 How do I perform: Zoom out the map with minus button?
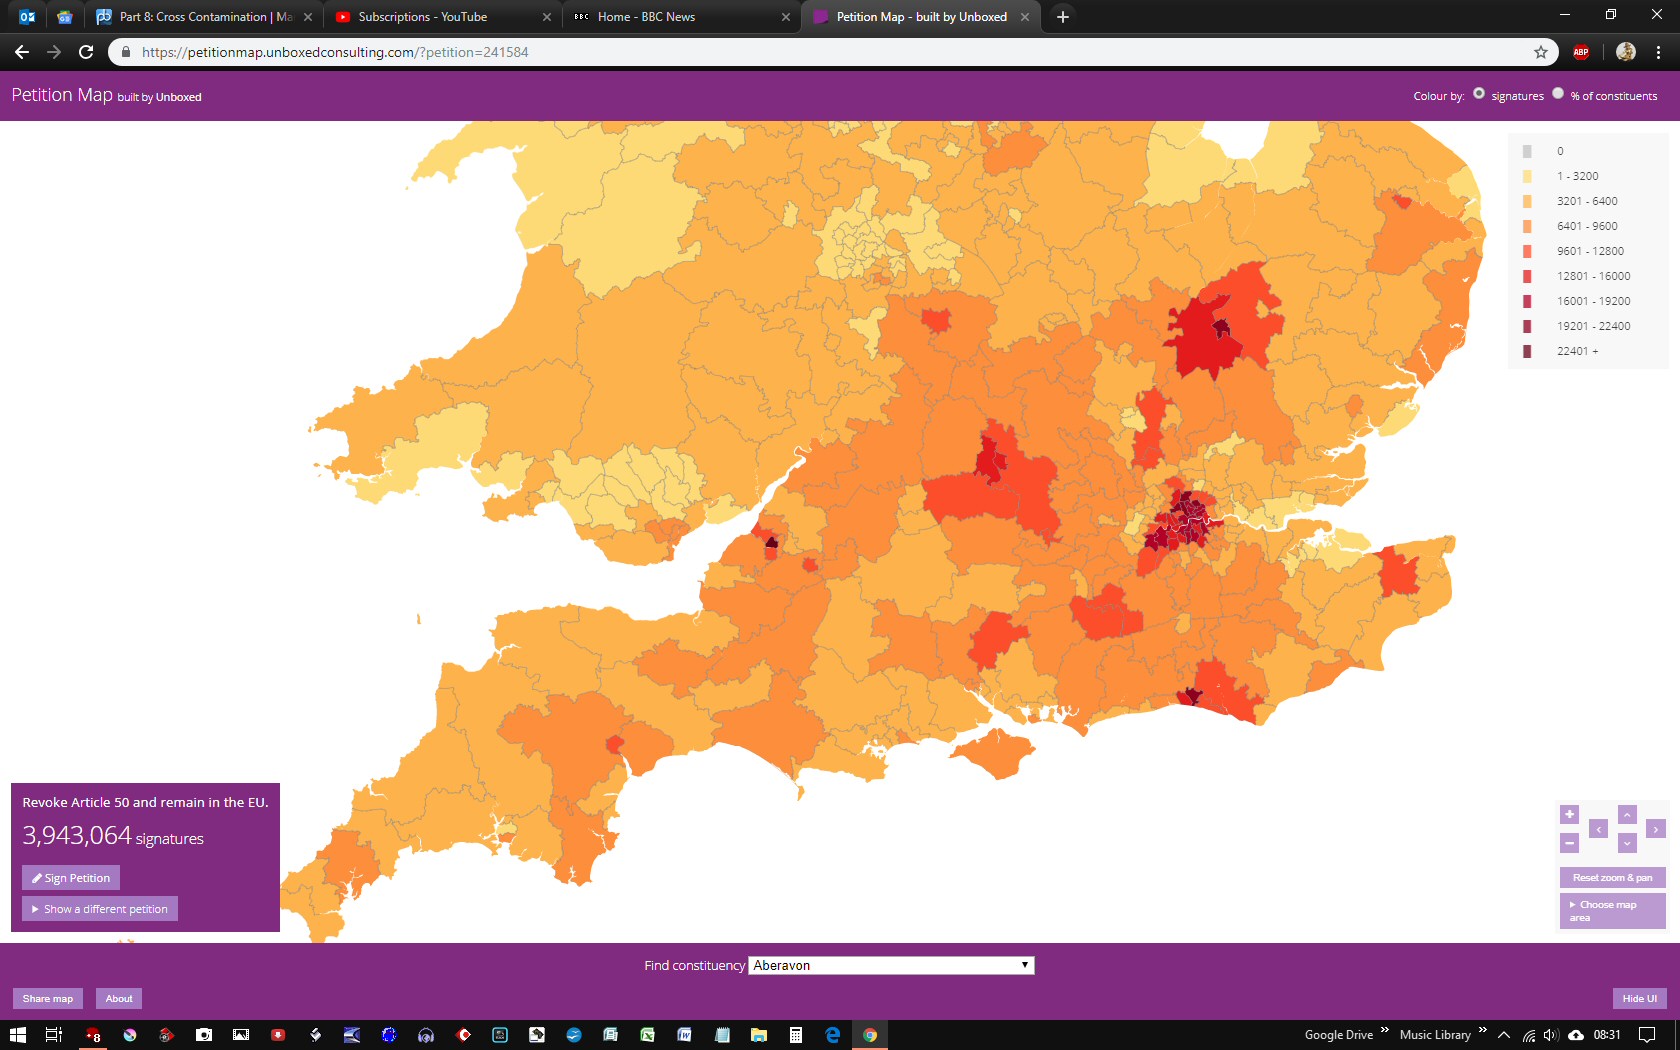pyautogui.click(x=1569, y=843)
